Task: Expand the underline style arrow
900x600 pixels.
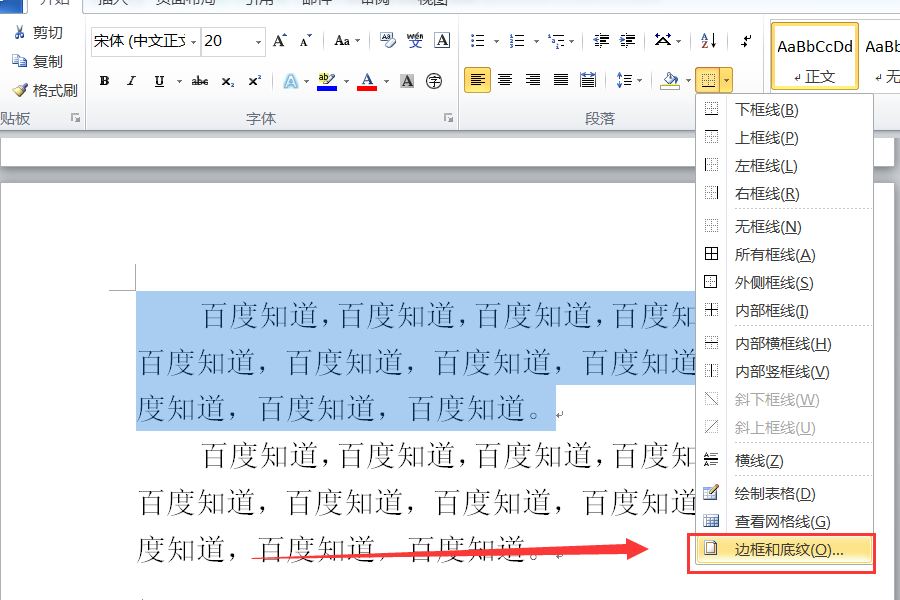Action: [x=179, y=82]
